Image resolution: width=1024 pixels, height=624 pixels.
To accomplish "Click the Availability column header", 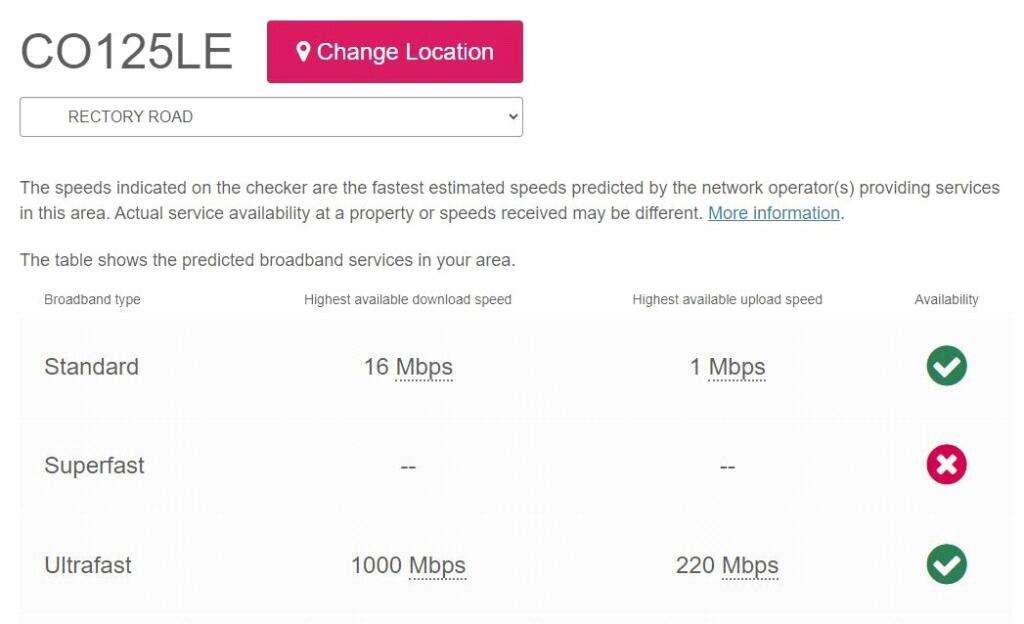I will tap(946, 299).
